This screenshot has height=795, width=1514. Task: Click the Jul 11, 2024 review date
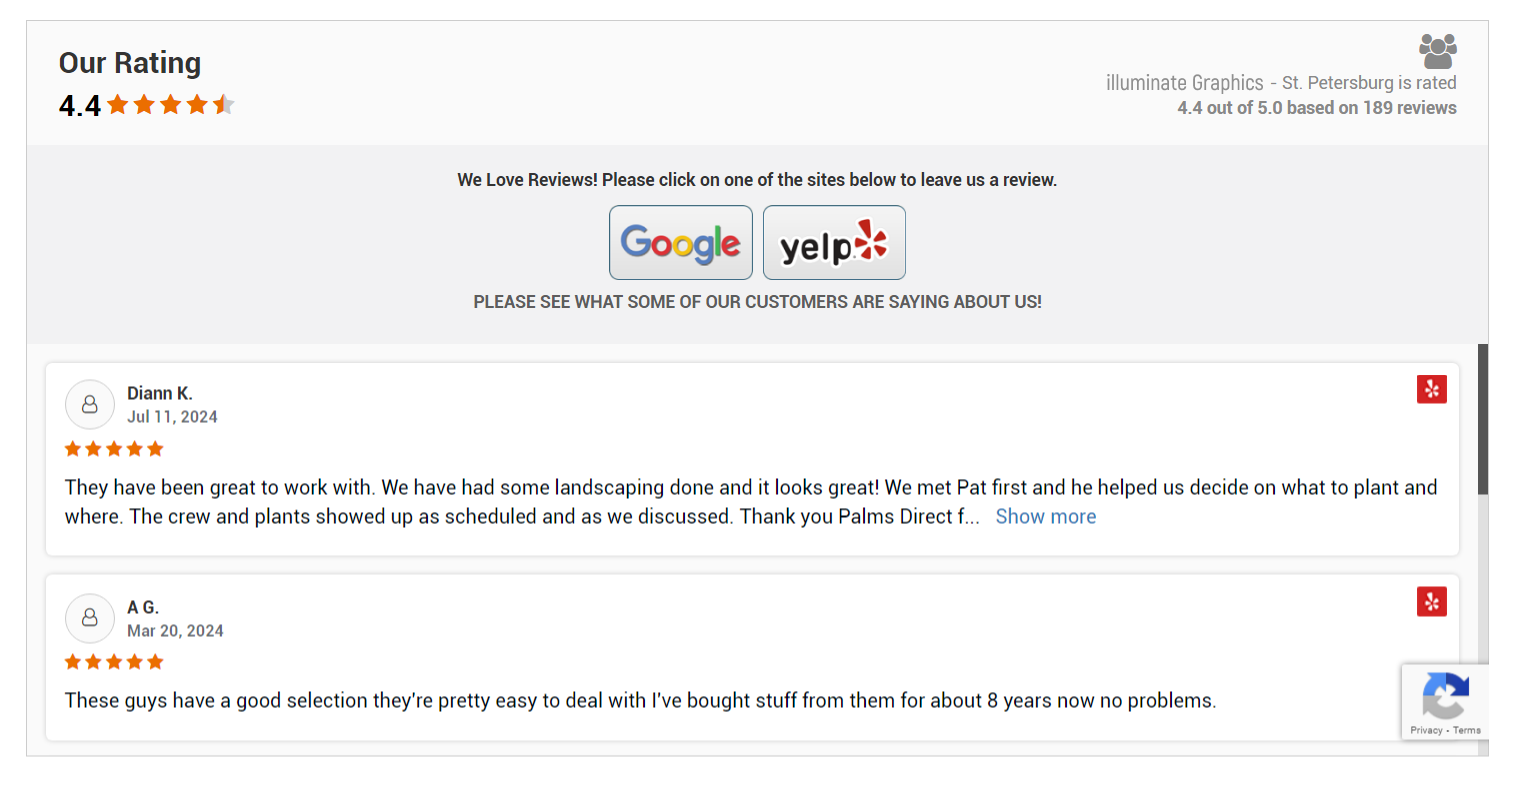[172, 417]
